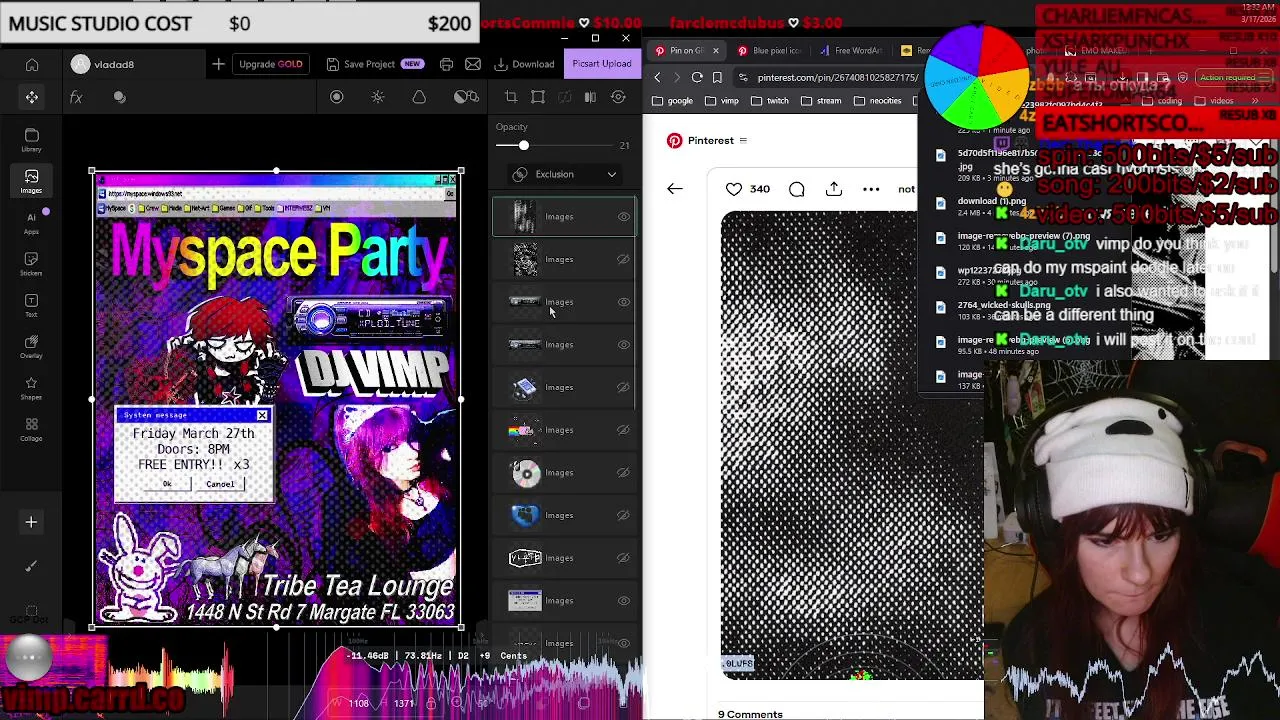Click the 9 Comments heading
1280x720 pixels.
pos(750,713)
